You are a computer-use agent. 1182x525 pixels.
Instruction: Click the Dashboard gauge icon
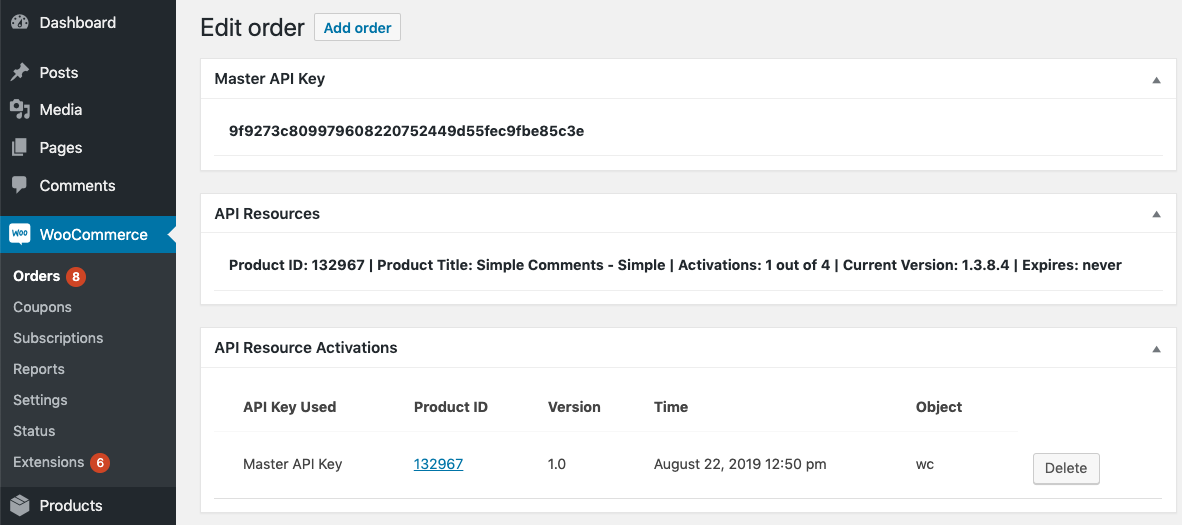point(19,22)
